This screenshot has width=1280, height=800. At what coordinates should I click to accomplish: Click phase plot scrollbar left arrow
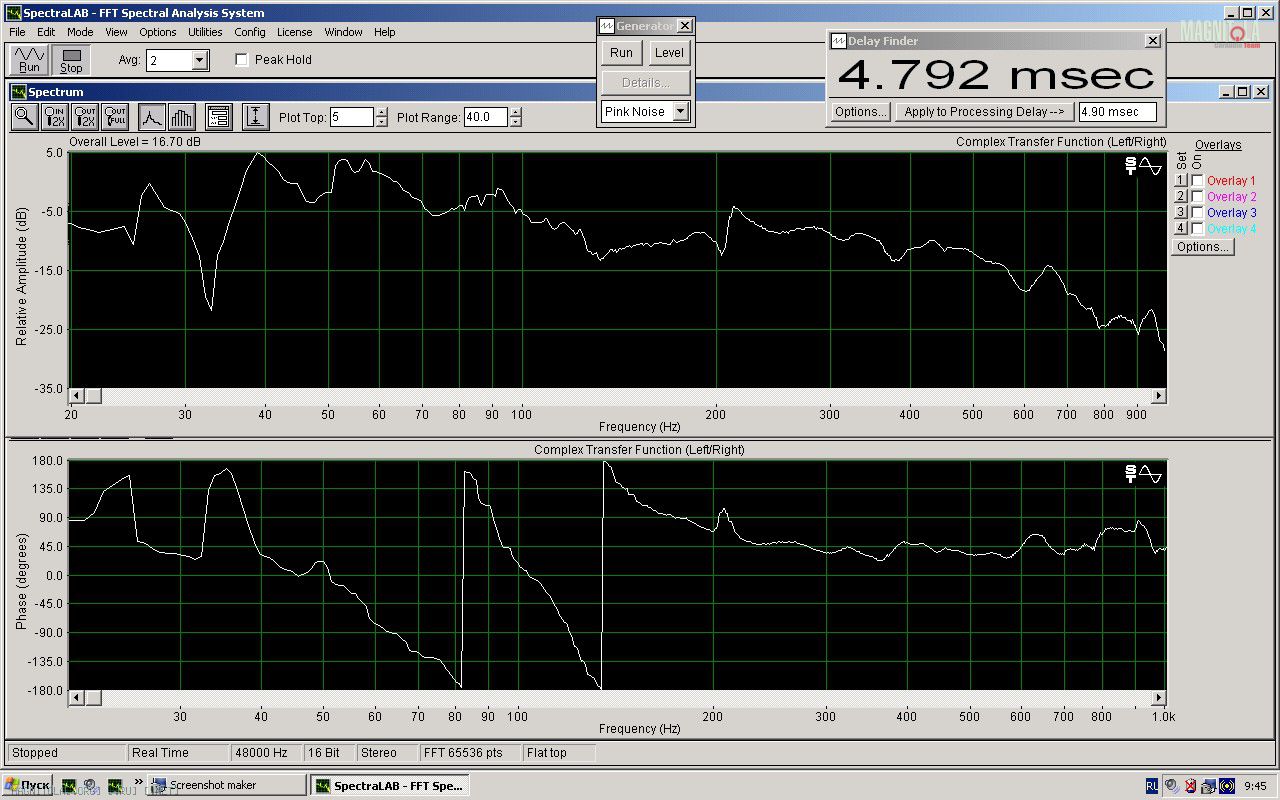tap(77, 698)
